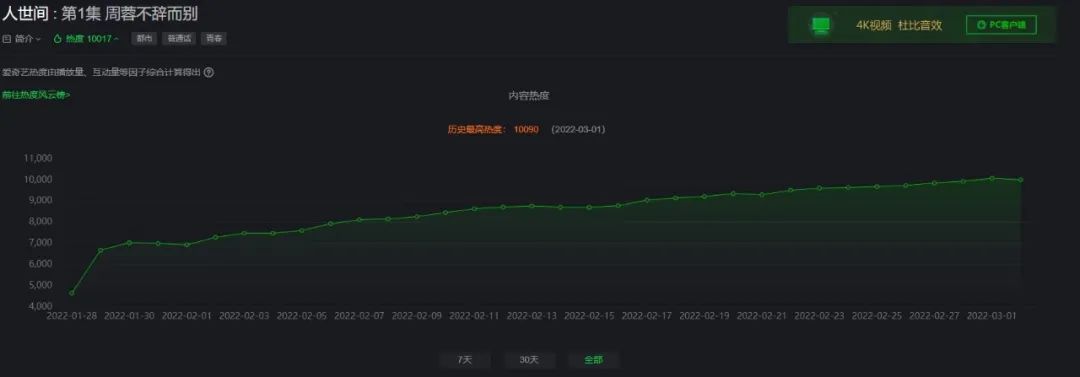Click the 4,000 y-axis label
This screenshot has width=1080, height=377.
click(x=40, y=305)
